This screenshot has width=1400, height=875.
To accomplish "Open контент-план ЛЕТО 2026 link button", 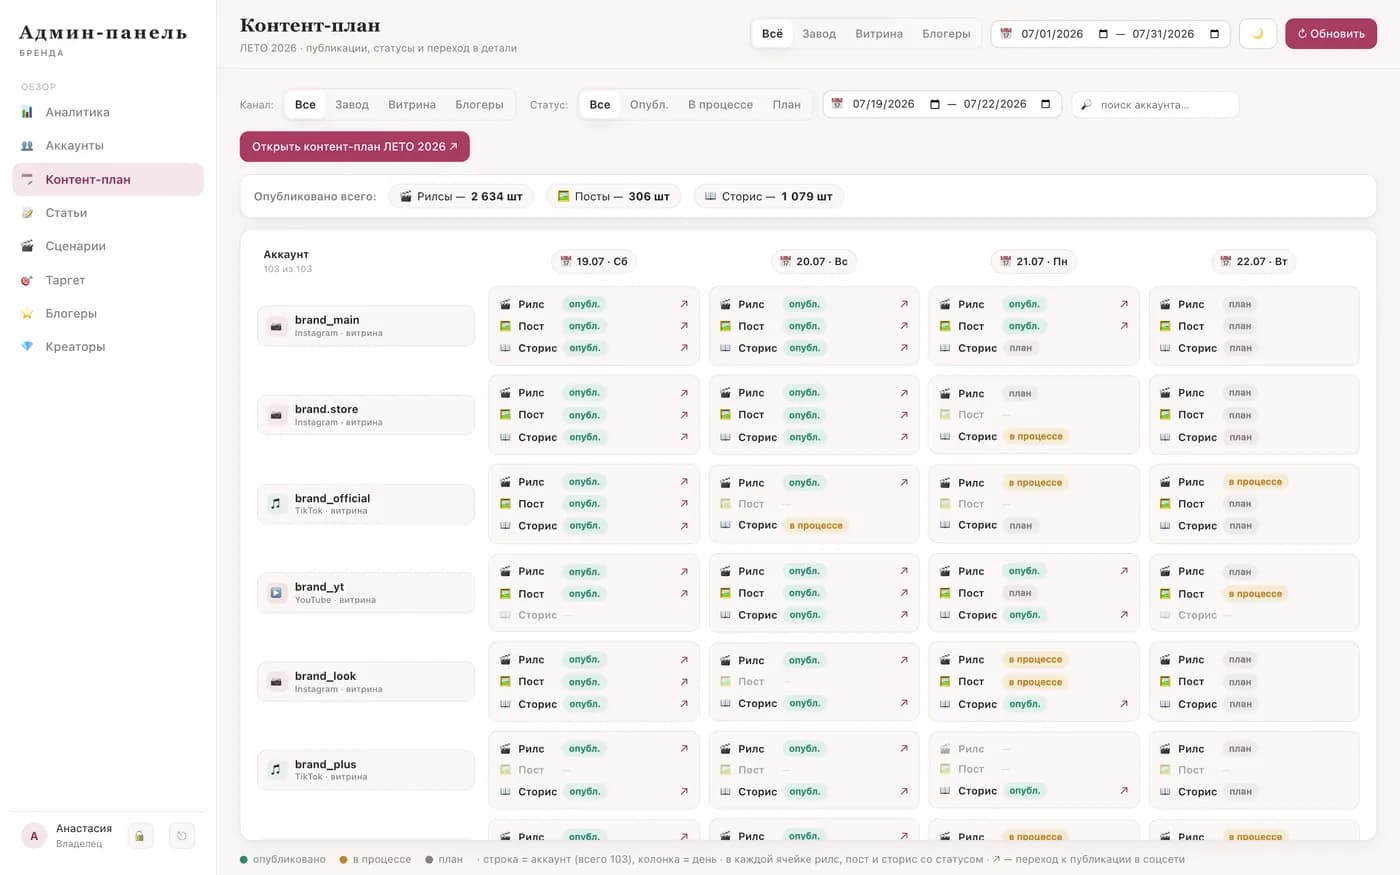I will coord(355,146).
